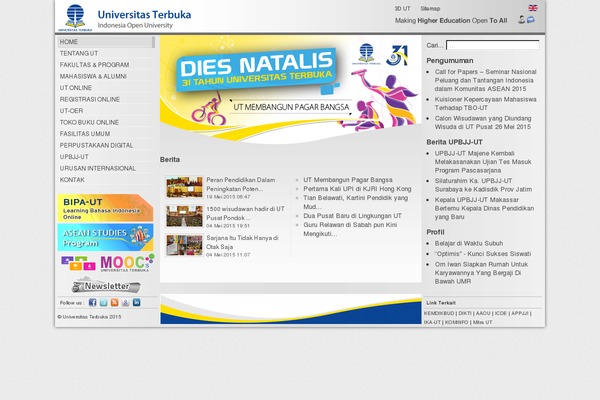Open 'UT Membangun Pagar Bangsa' news link
600x400 pixels.
pyautogui.click(x=348, y=180)
